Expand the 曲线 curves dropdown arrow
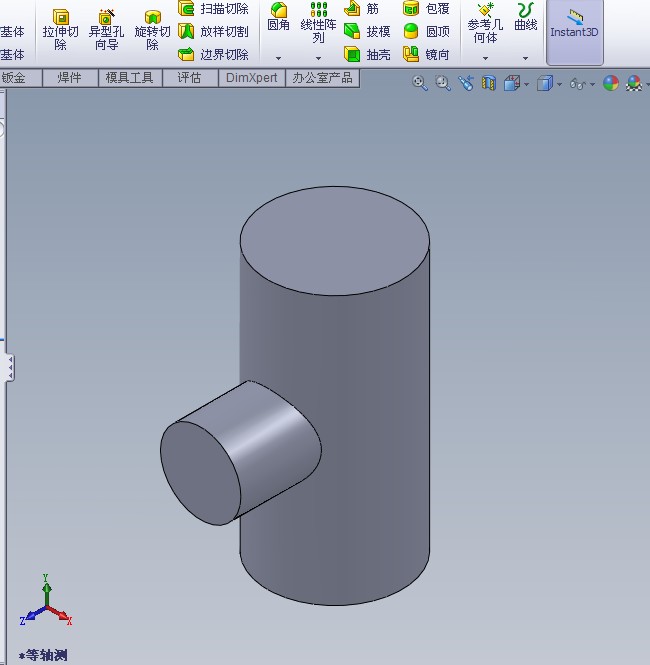 525,58
